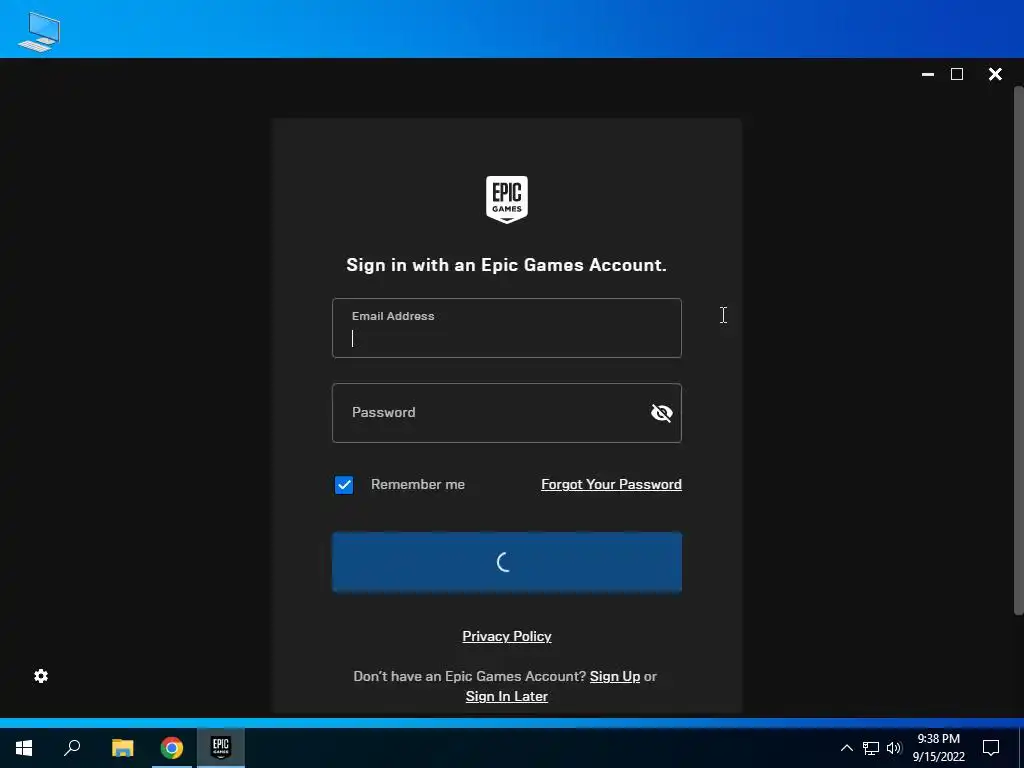Open Google Chrome from taskbar
This screenshot has height=768, width=1024.
click(x=172, y=748)
